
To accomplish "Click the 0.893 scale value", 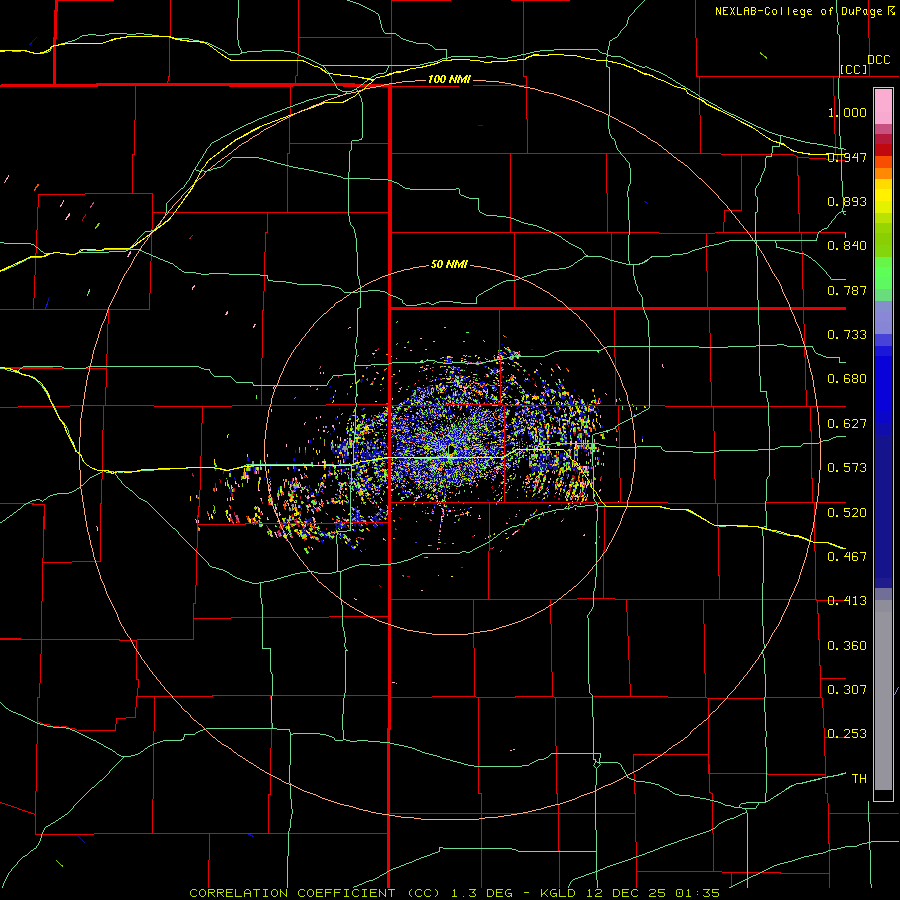I will [x=847, y=201].
